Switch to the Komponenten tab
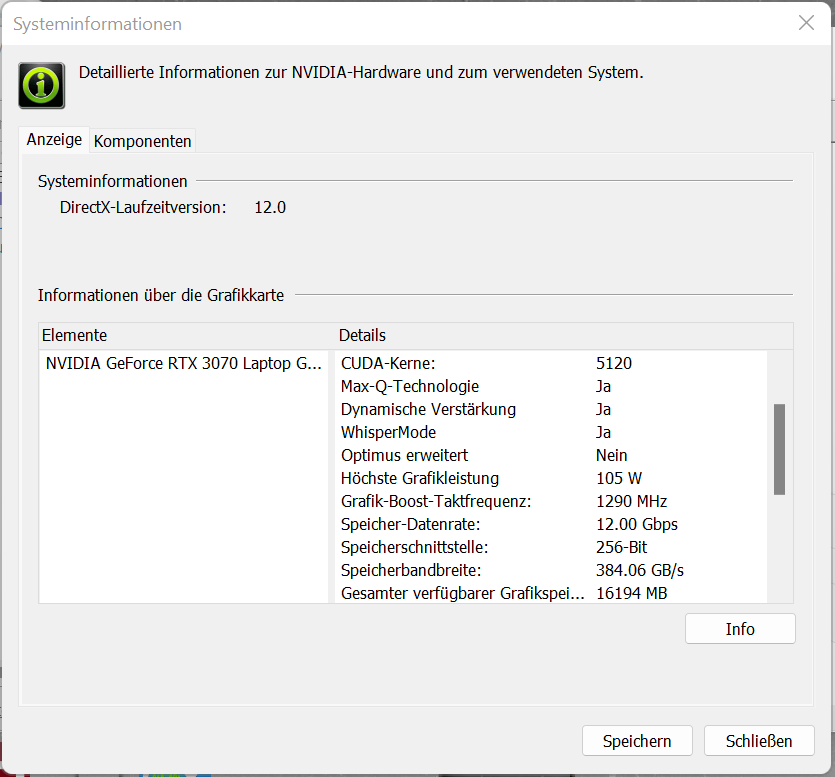The image size is (835, 777). [142, 141]
